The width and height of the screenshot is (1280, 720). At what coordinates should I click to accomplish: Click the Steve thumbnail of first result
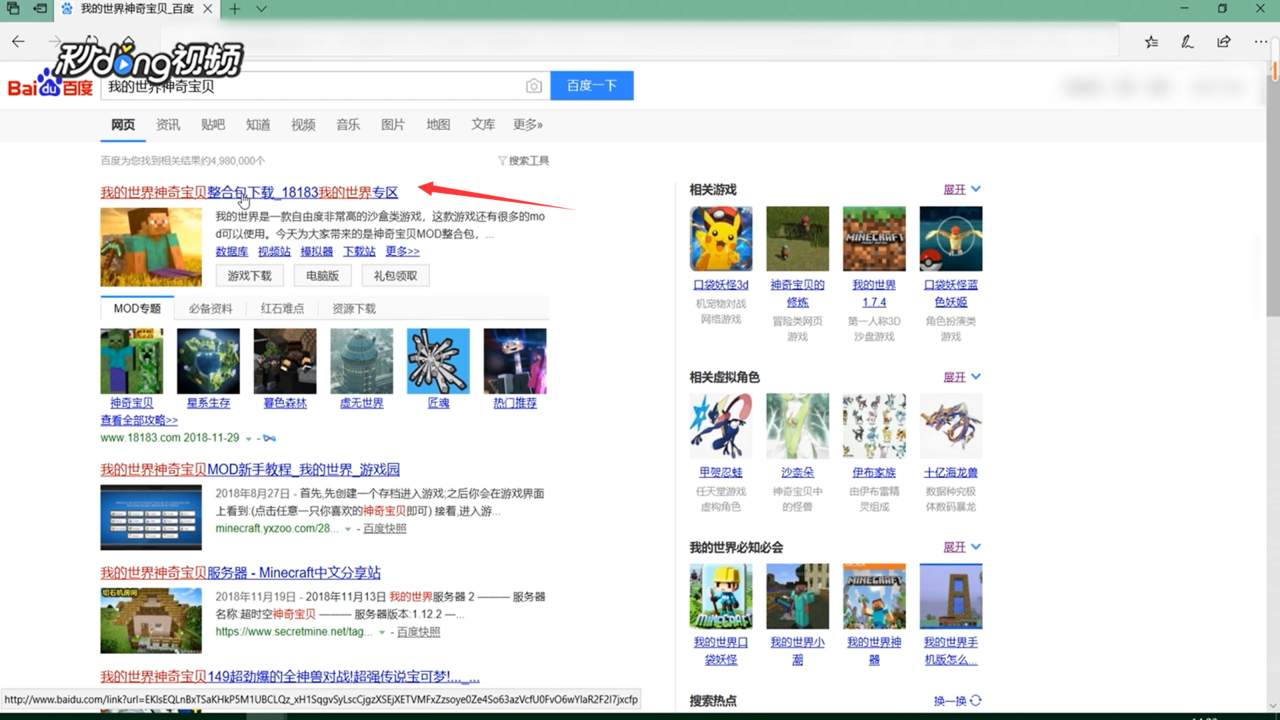coord(151,247)
